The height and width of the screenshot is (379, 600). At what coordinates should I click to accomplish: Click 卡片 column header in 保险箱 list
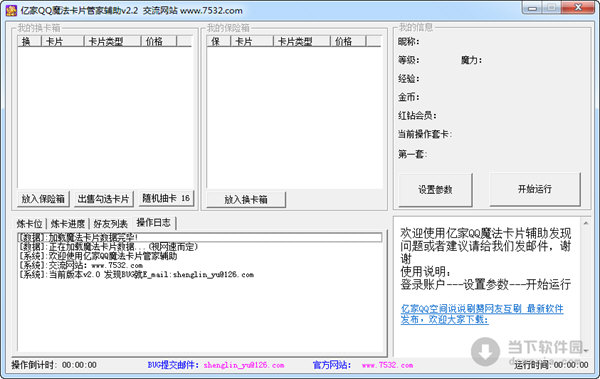click(x=252, y=41)
